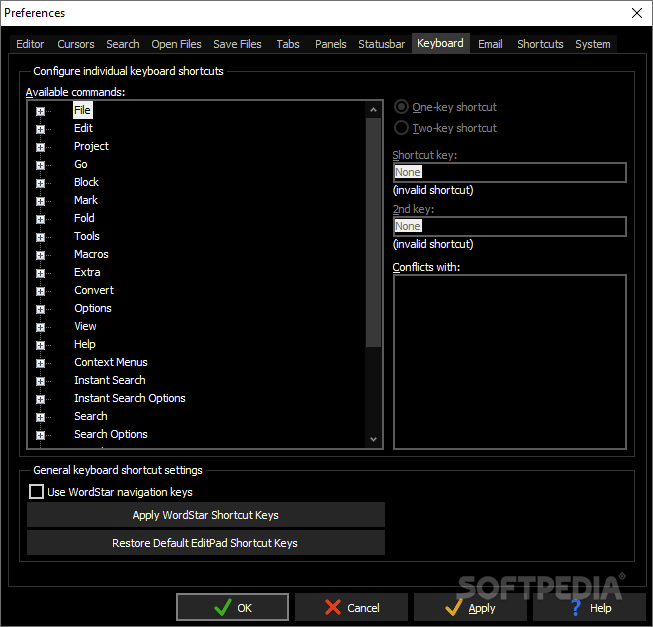Click the 2nd key input field

pyautogui.click(x=510, y=226)
